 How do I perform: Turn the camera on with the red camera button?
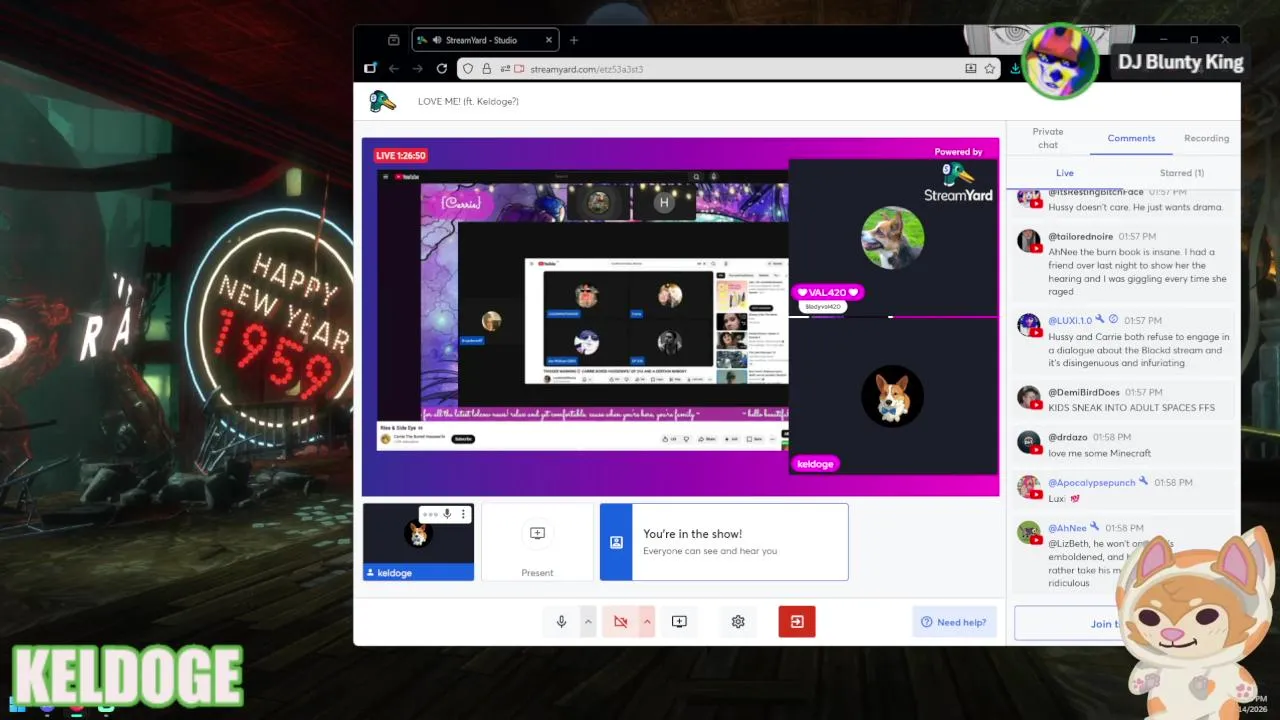[x=620, y=622]
